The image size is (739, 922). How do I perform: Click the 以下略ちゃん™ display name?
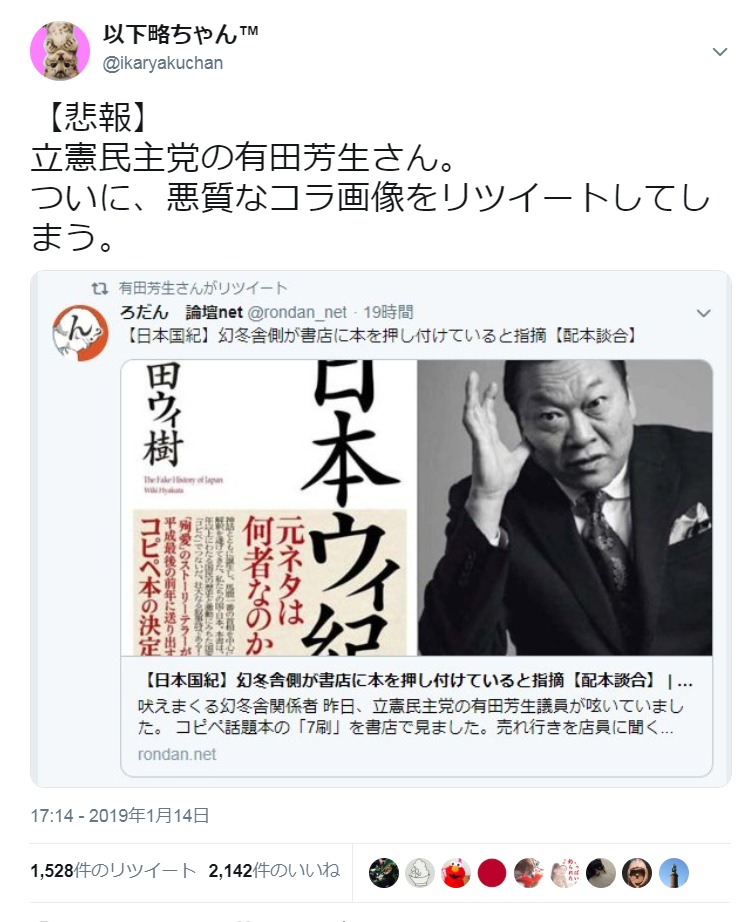point(180,34)
